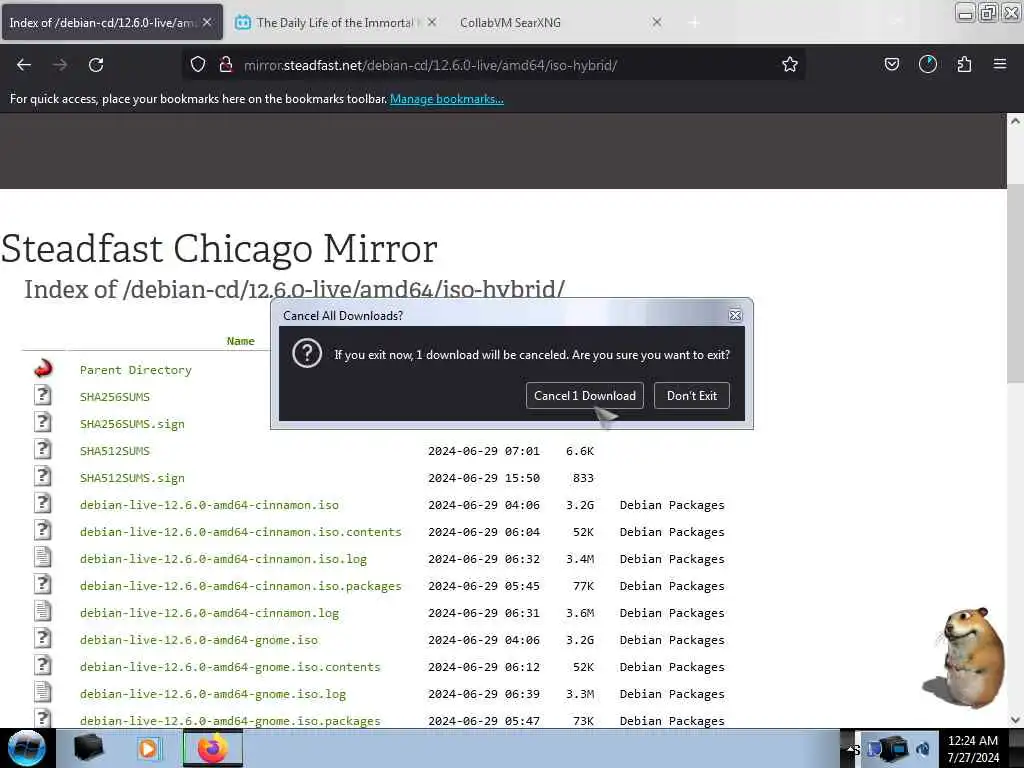This screenshot has width=1024, height=768.
Task: Open the tracking protection shield icon
Action: click(x=198, y=64)
